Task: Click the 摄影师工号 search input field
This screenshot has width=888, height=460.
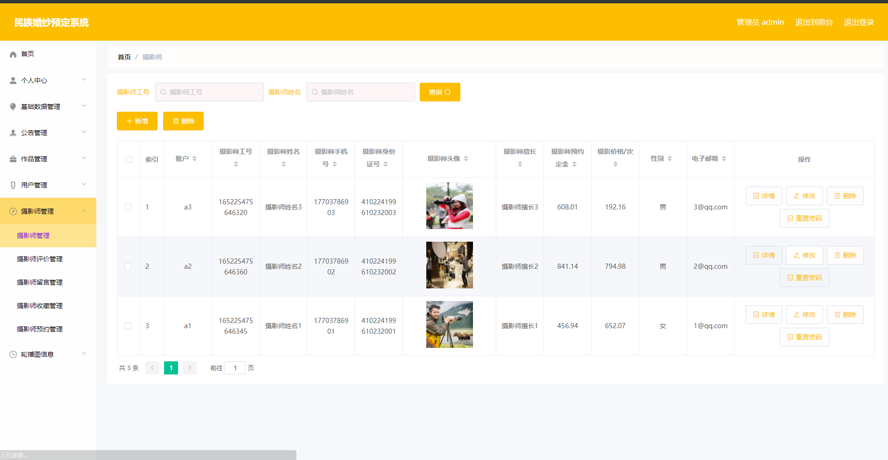Action: pos(210,92)
